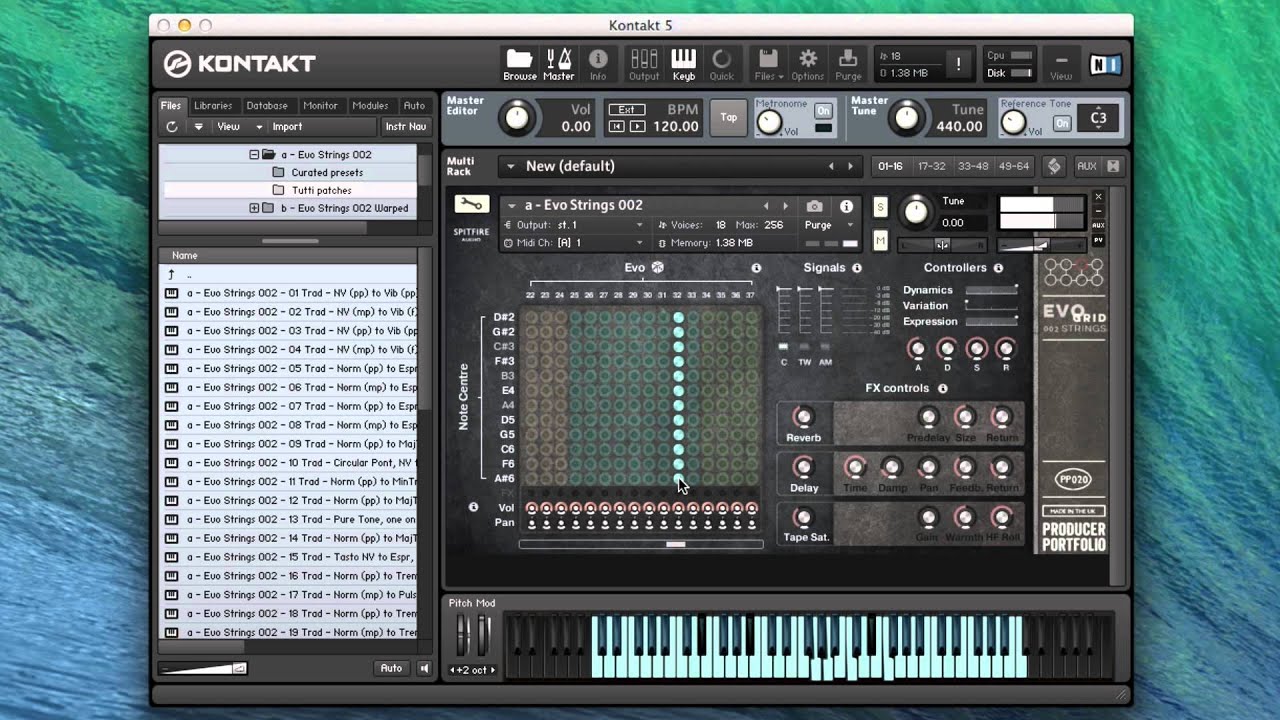This screenshot has height=720, width=1280.
Task: Open the Options gear
Action: [808, 64]
